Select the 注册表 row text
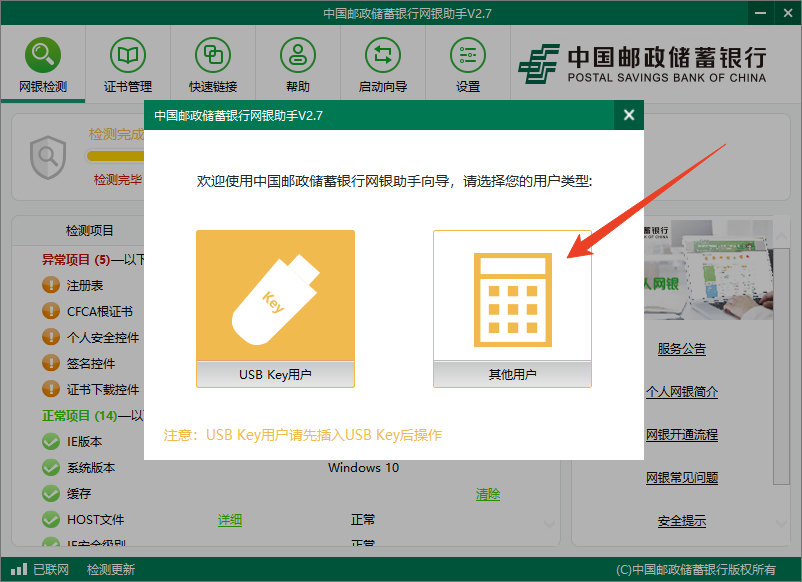The image size is (802, 582). [85, 285]
